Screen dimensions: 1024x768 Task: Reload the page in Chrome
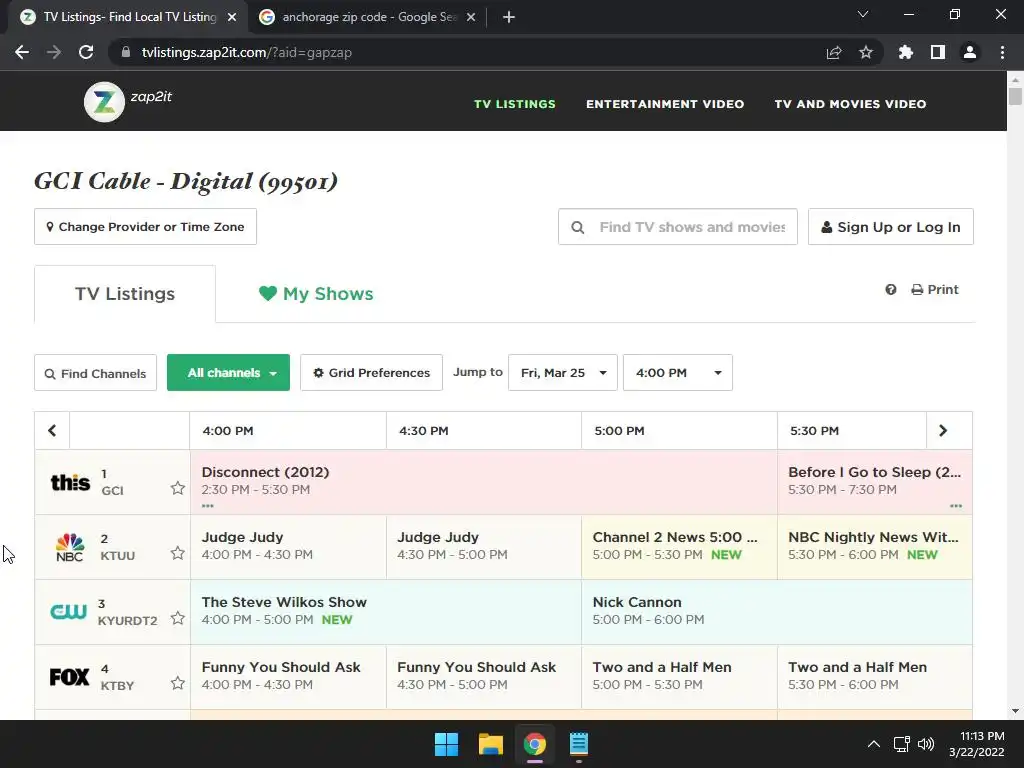click(x=86, y=52)
